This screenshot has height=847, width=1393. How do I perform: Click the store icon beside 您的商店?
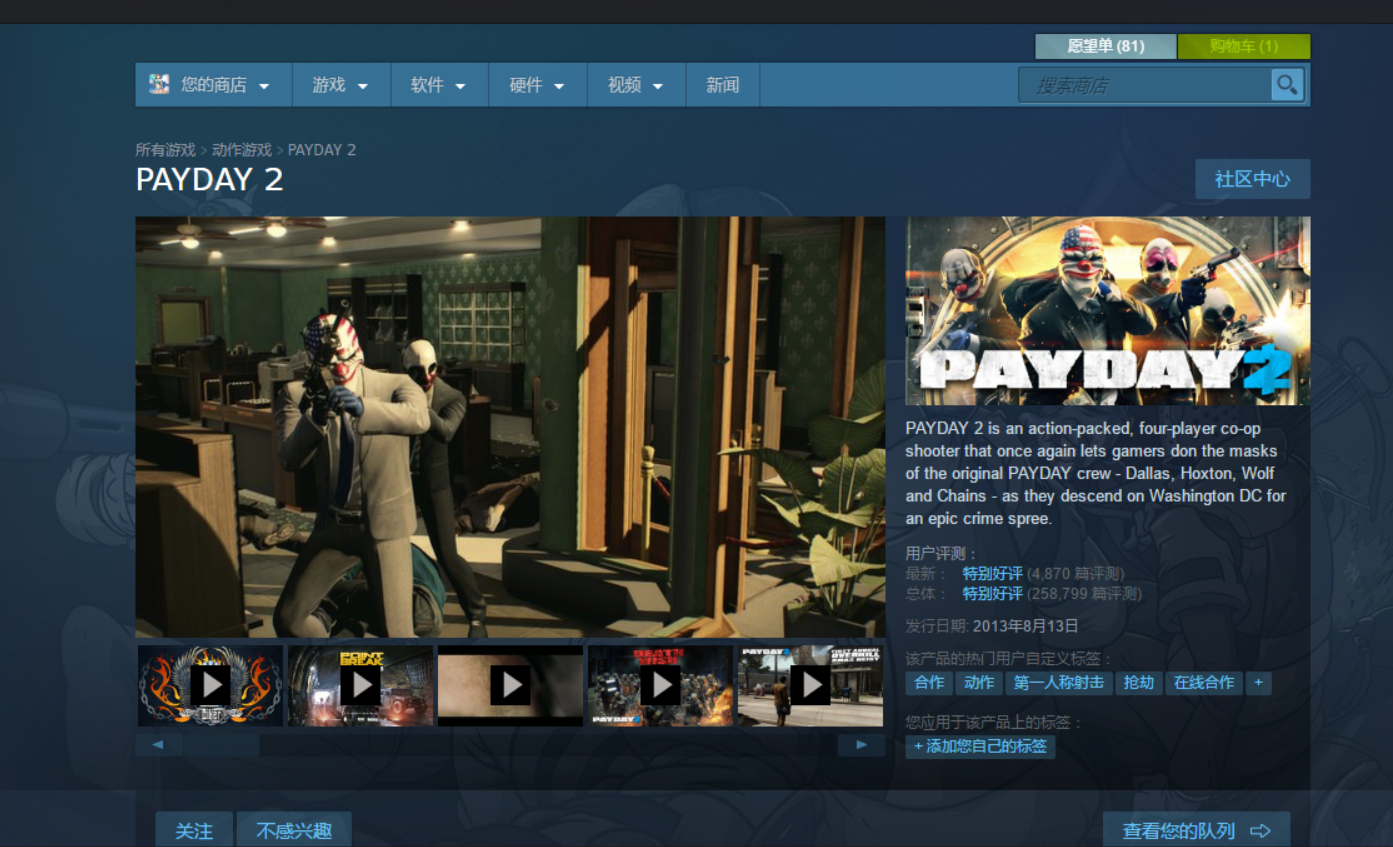click(x=159, y=84)
